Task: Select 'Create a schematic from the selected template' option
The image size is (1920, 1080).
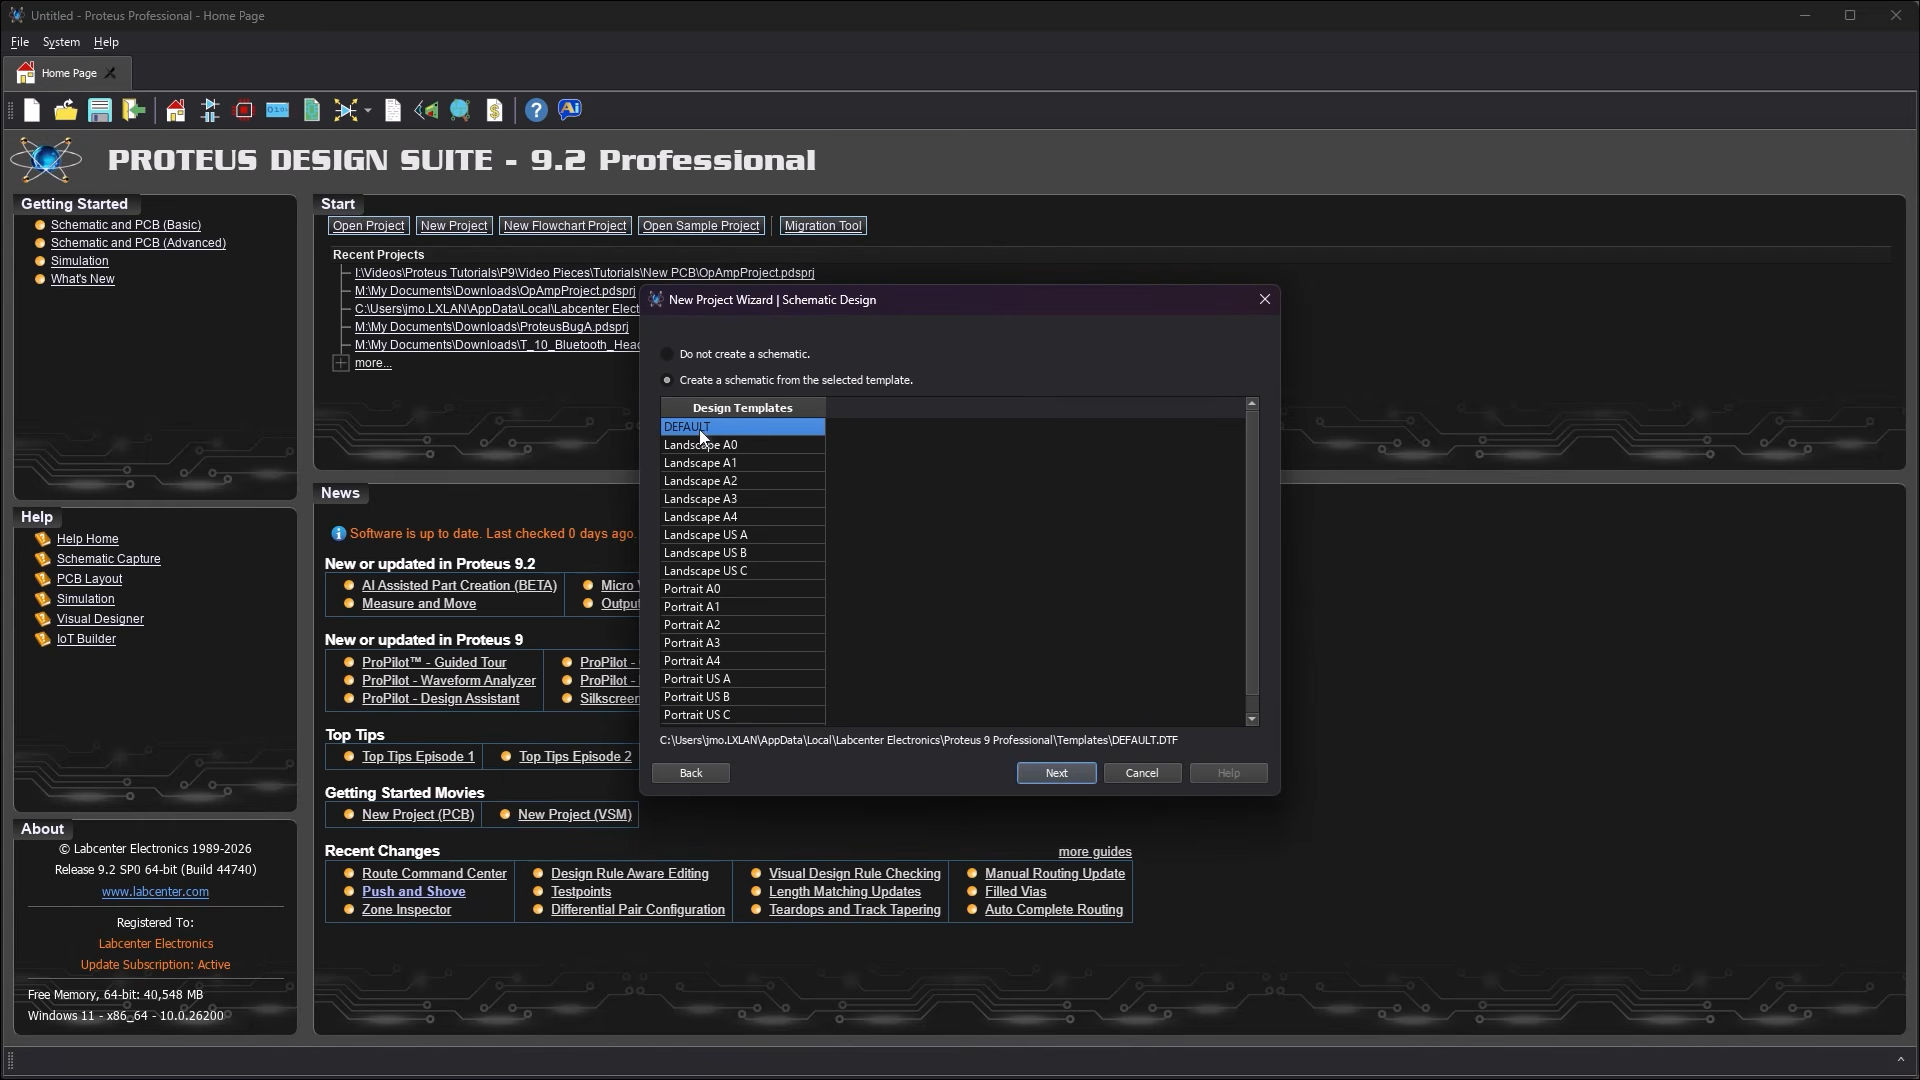Action: 667,380
